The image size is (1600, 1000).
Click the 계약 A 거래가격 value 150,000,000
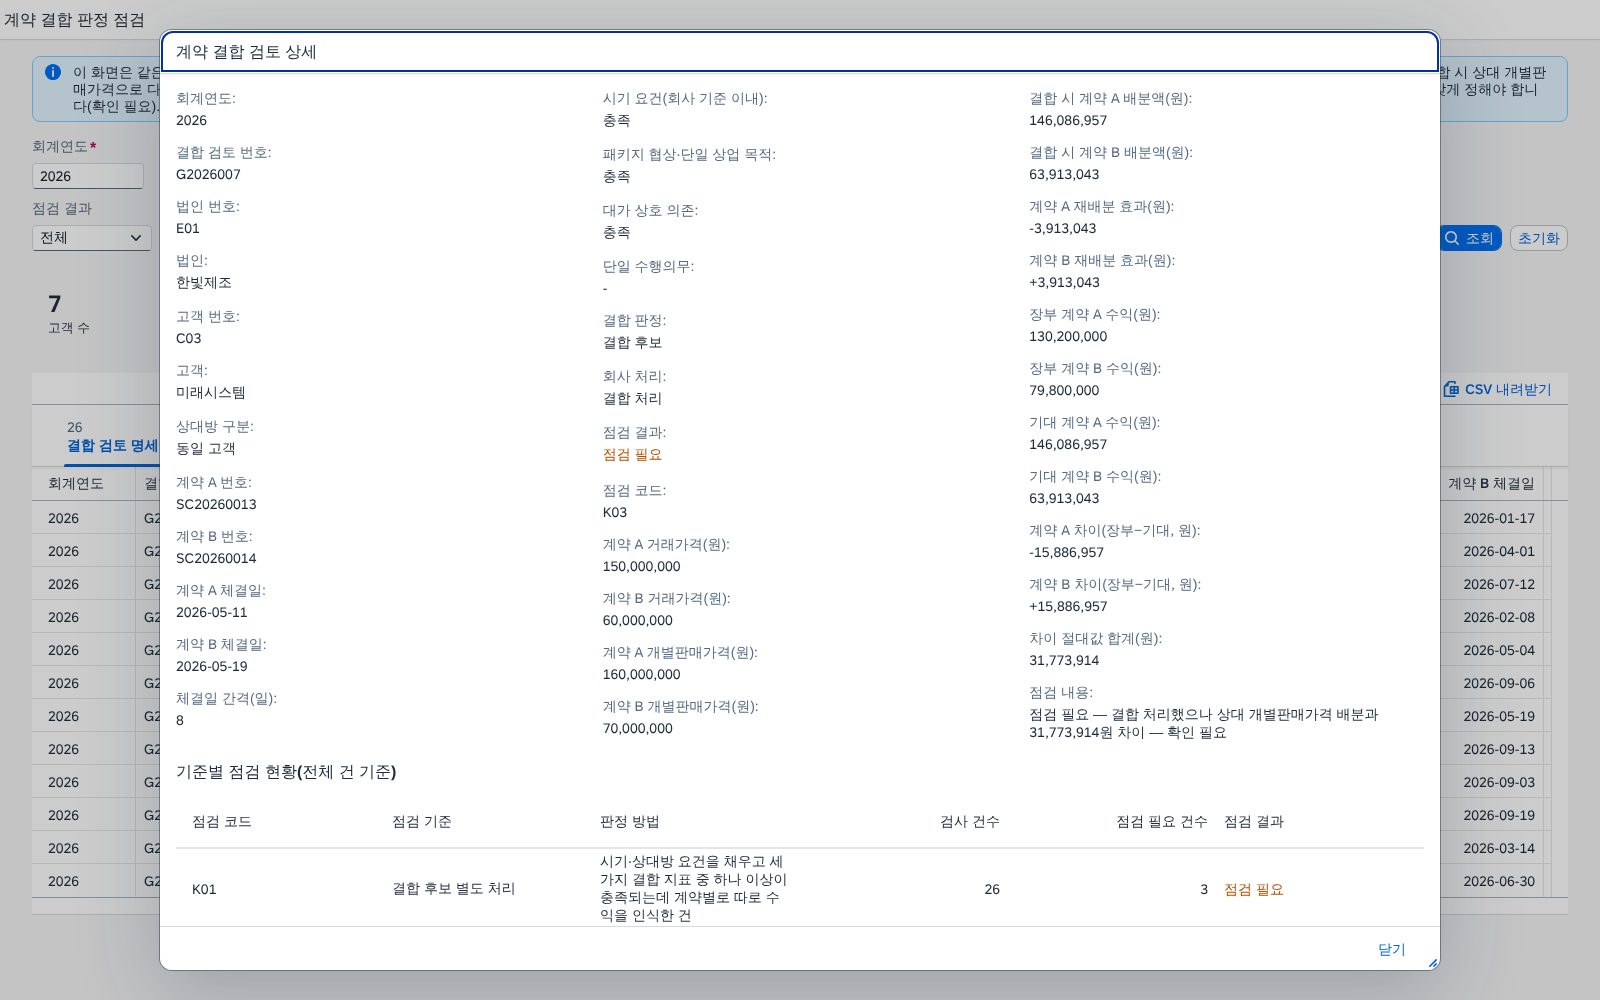point(641,566)
